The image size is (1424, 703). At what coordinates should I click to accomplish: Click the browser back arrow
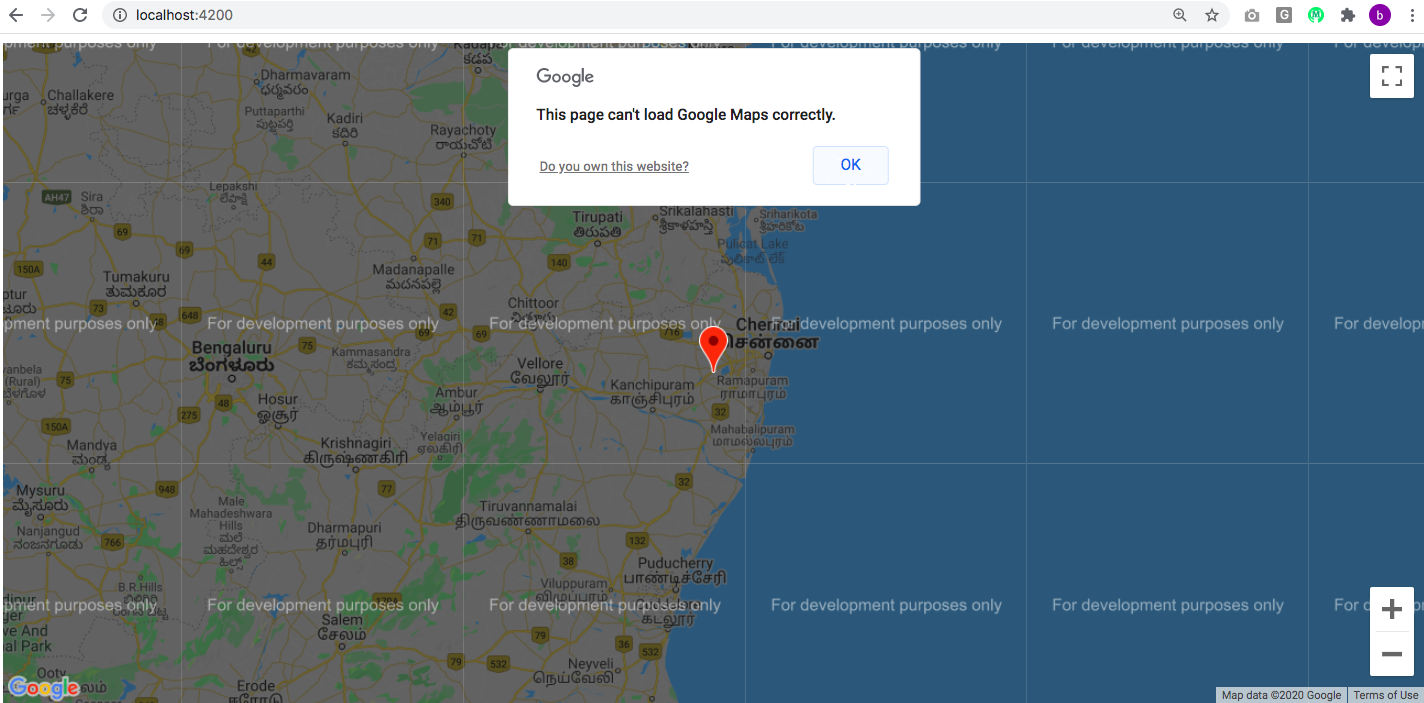click(x=16, y=15)
